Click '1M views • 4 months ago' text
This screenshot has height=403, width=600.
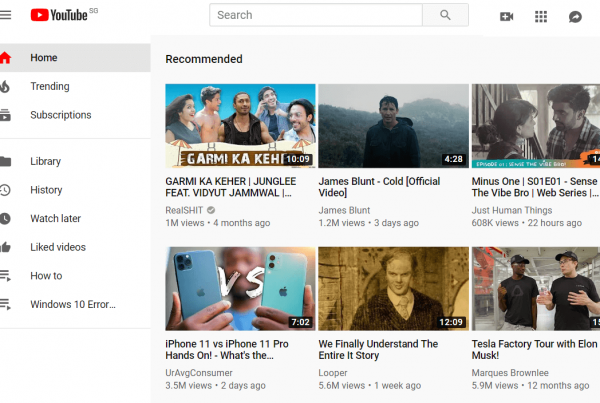click(218, 223)
